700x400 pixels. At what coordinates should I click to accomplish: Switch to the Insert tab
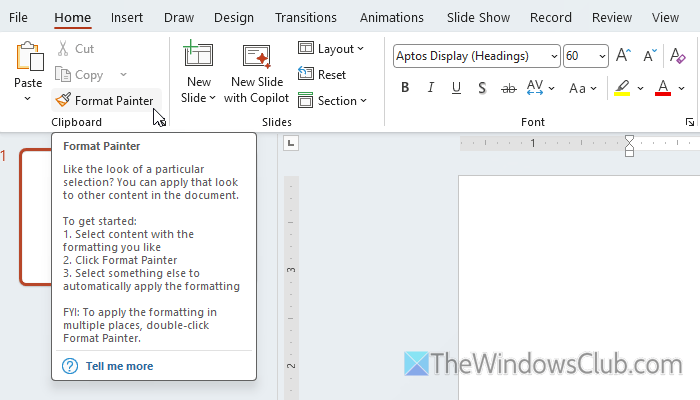127,17
